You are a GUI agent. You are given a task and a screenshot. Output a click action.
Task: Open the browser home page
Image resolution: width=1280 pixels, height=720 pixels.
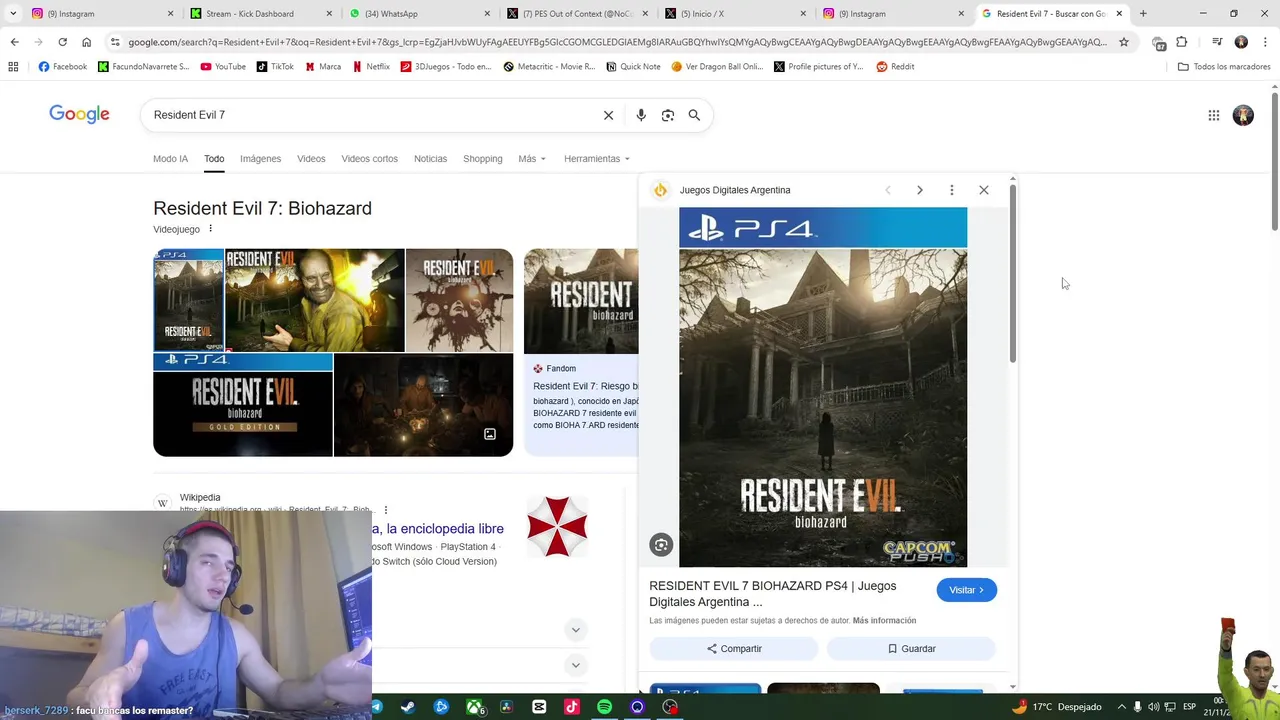(86, 42)
